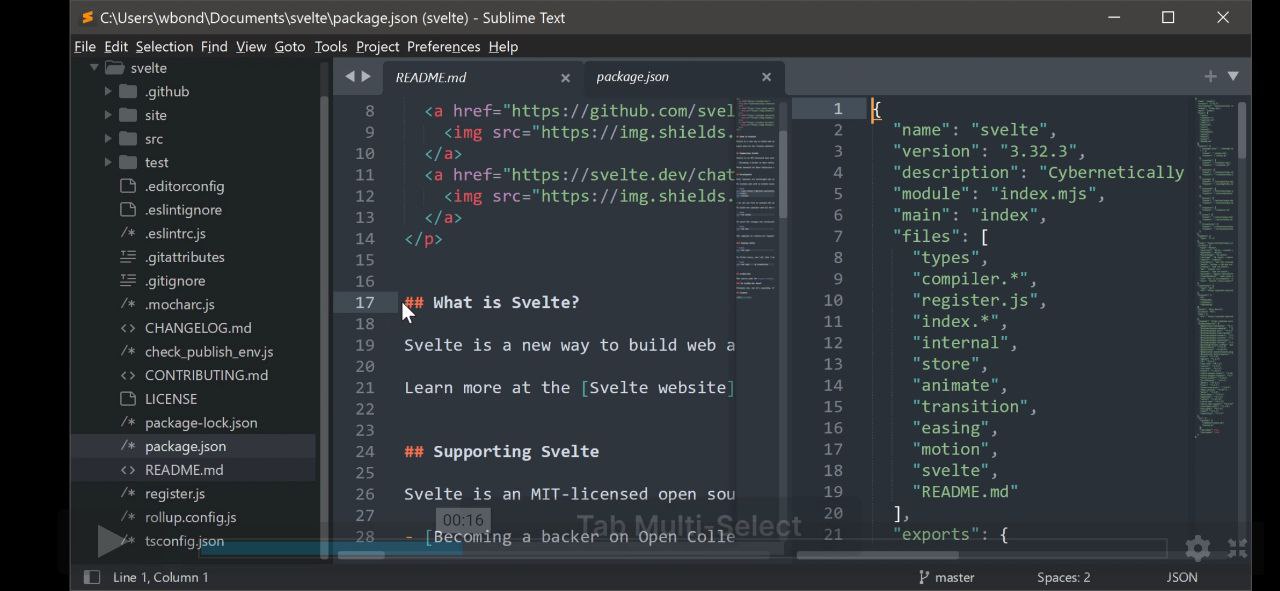Click the video play button overlay
Screen dimensions: 1280x591
[x=110, y=541]
